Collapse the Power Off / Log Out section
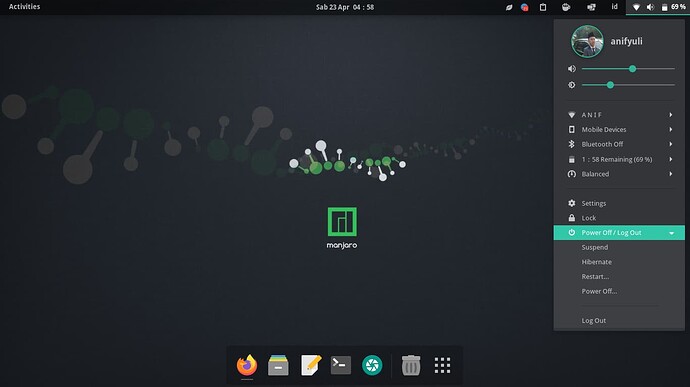Viewport: 690px width, 387px height. pos(620,232)
